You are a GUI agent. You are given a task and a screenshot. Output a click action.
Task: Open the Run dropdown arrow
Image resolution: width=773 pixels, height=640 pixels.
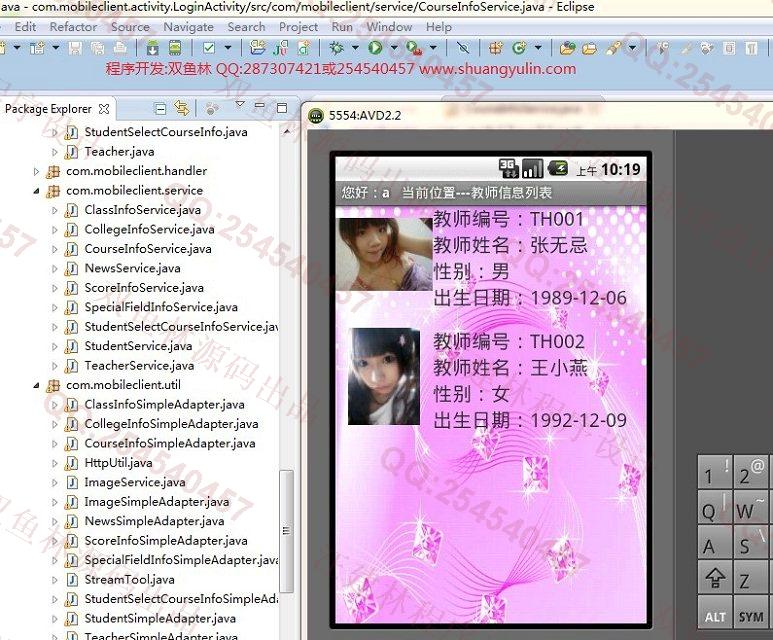pyautogui.click(x=394, y=48)
